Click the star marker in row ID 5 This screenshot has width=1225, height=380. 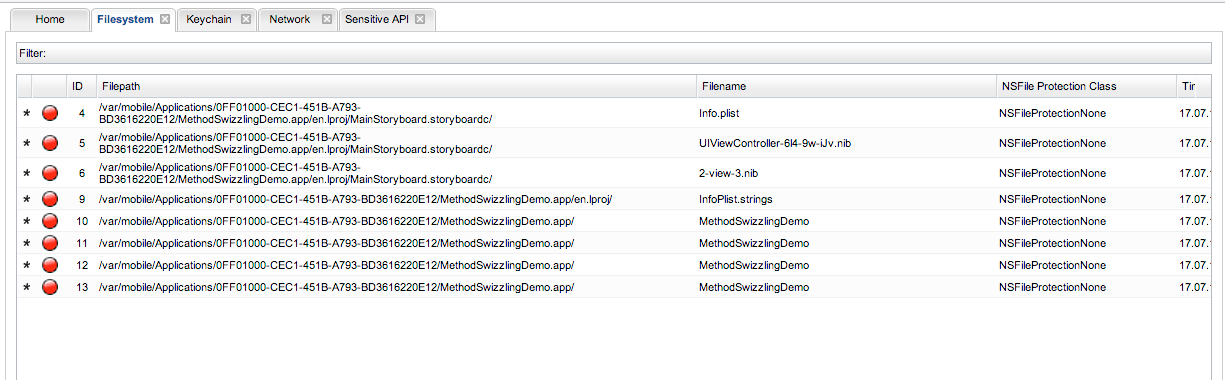coord(27,144)
